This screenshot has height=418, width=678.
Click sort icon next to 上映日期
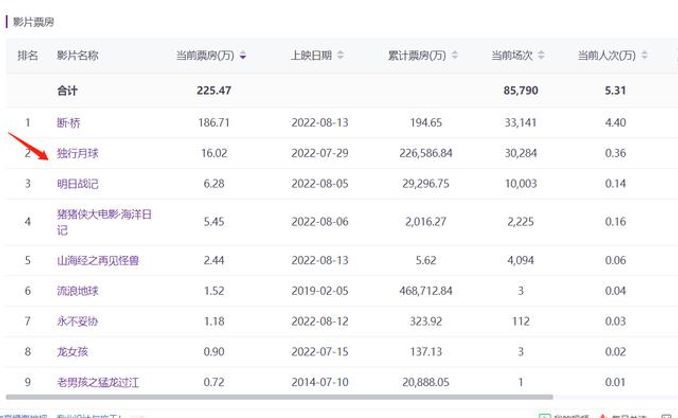click(x=341, y=56)
